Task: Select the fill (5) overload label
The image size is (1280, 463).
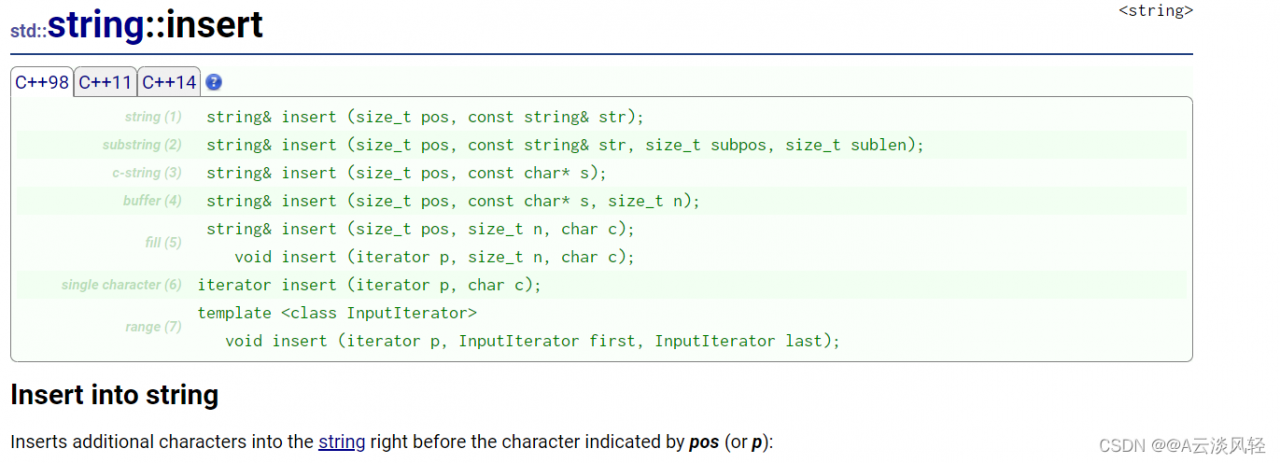Action: tap(164, 243)
